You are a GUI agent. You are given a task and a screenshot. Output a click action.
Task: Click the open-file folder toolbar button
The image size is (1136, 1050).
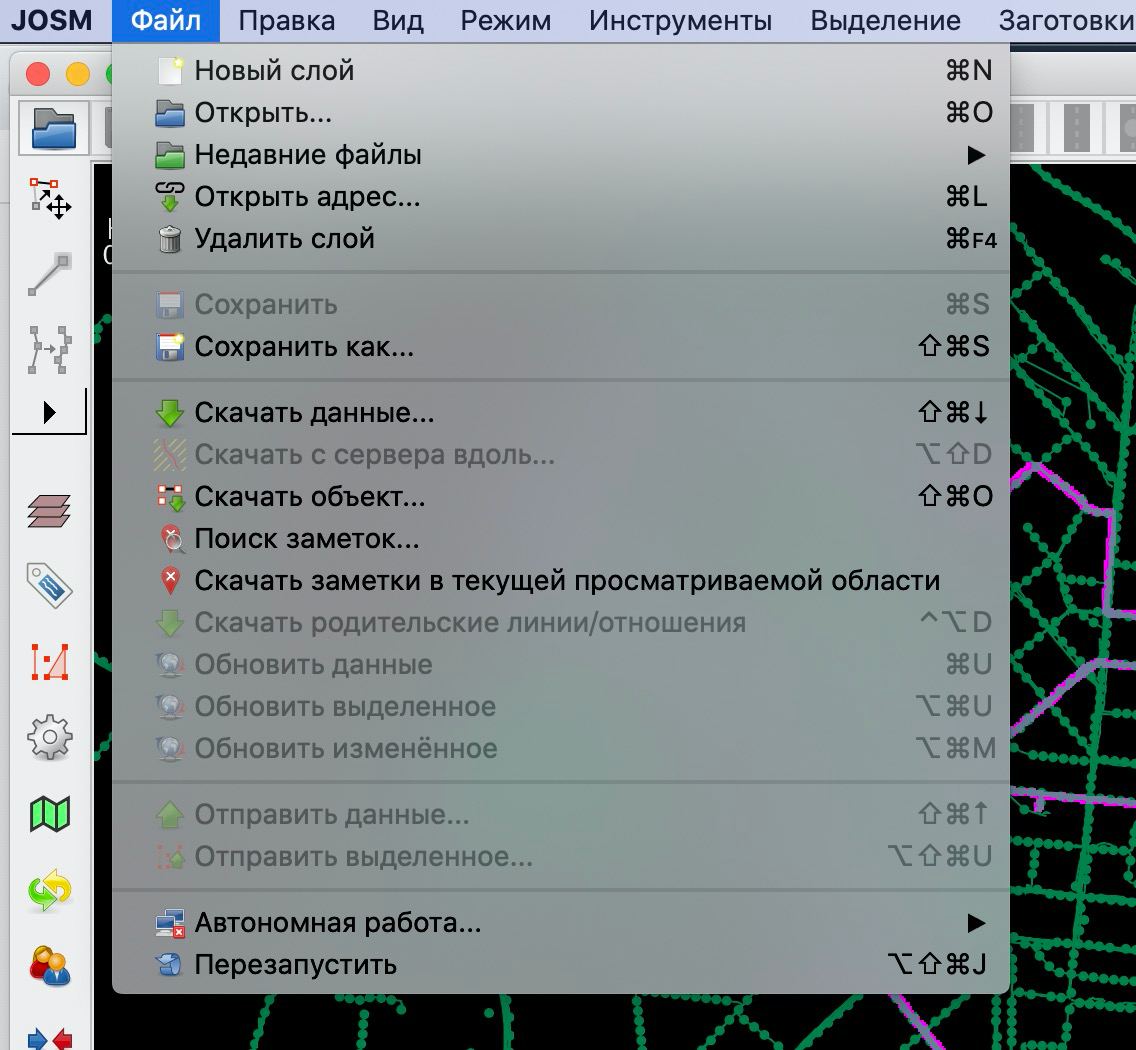[54, 128]
